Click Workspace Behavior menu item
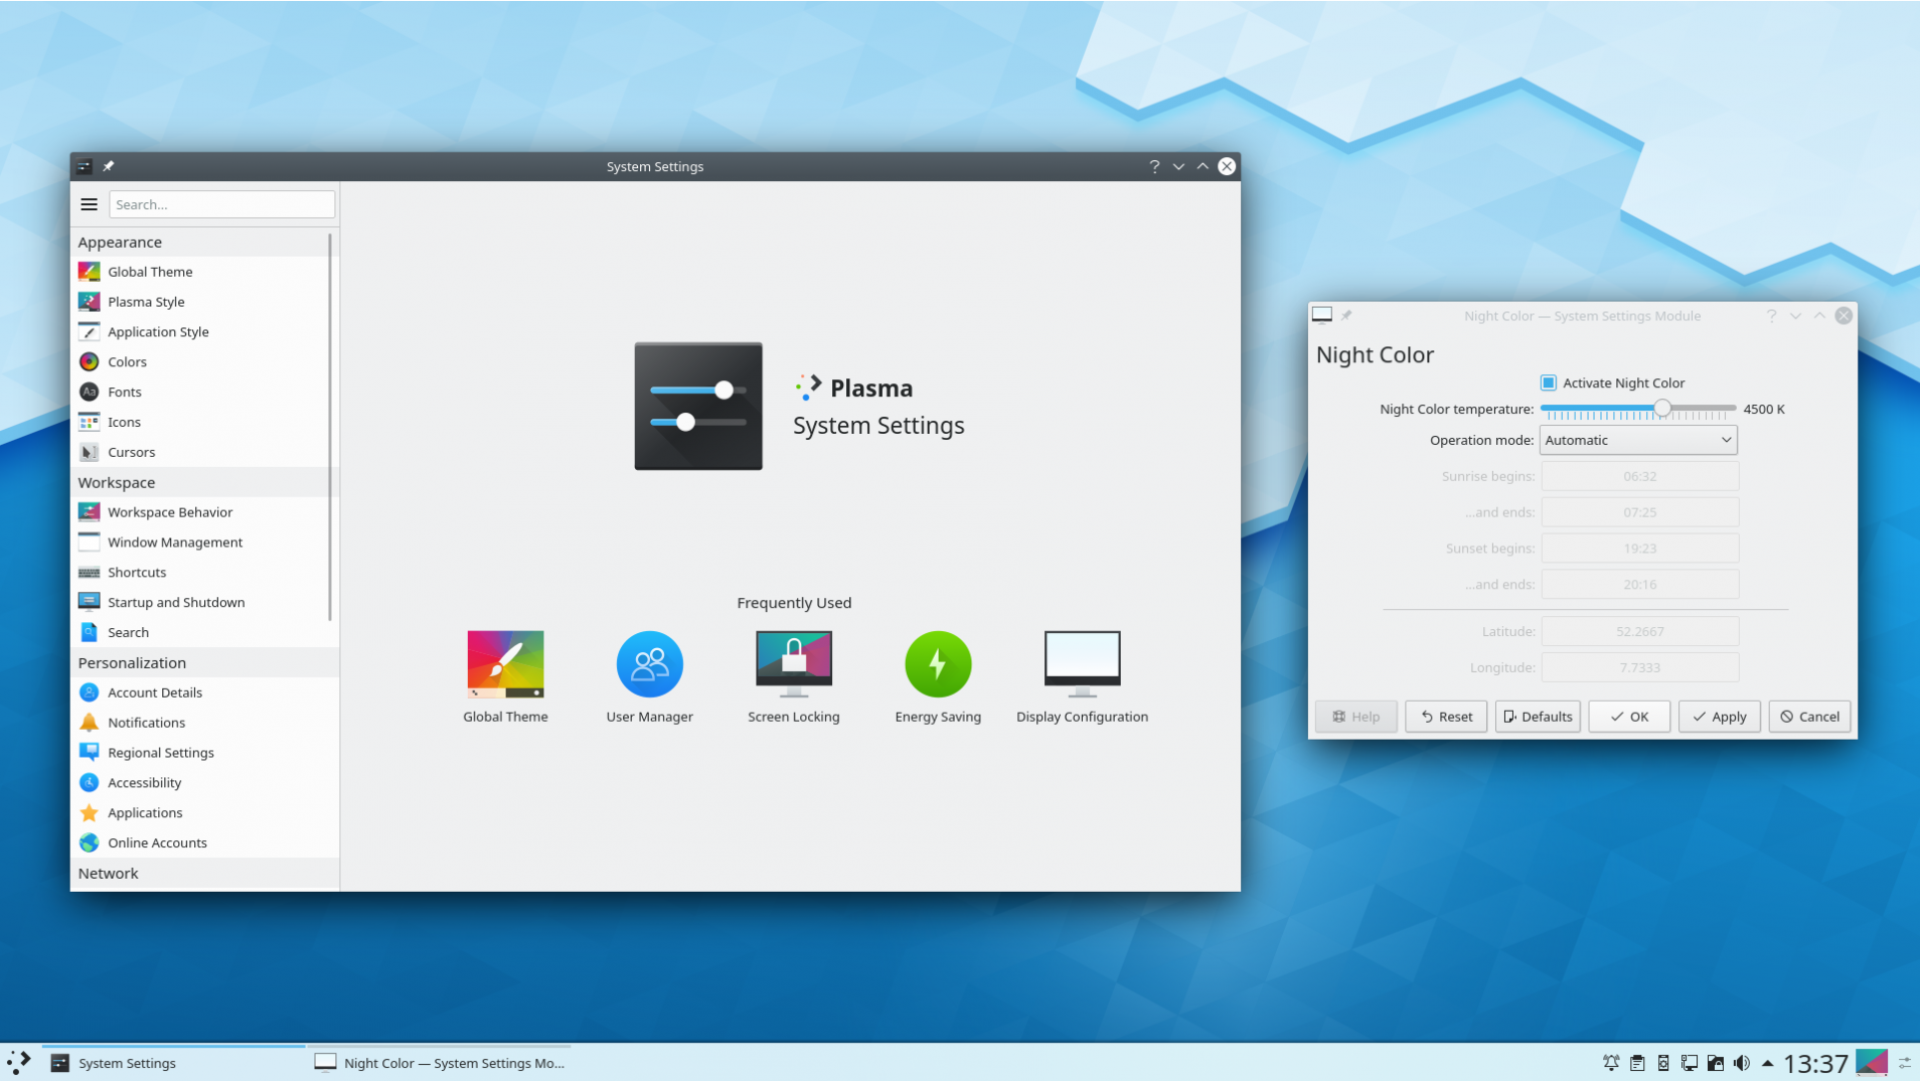 (170, 511)
